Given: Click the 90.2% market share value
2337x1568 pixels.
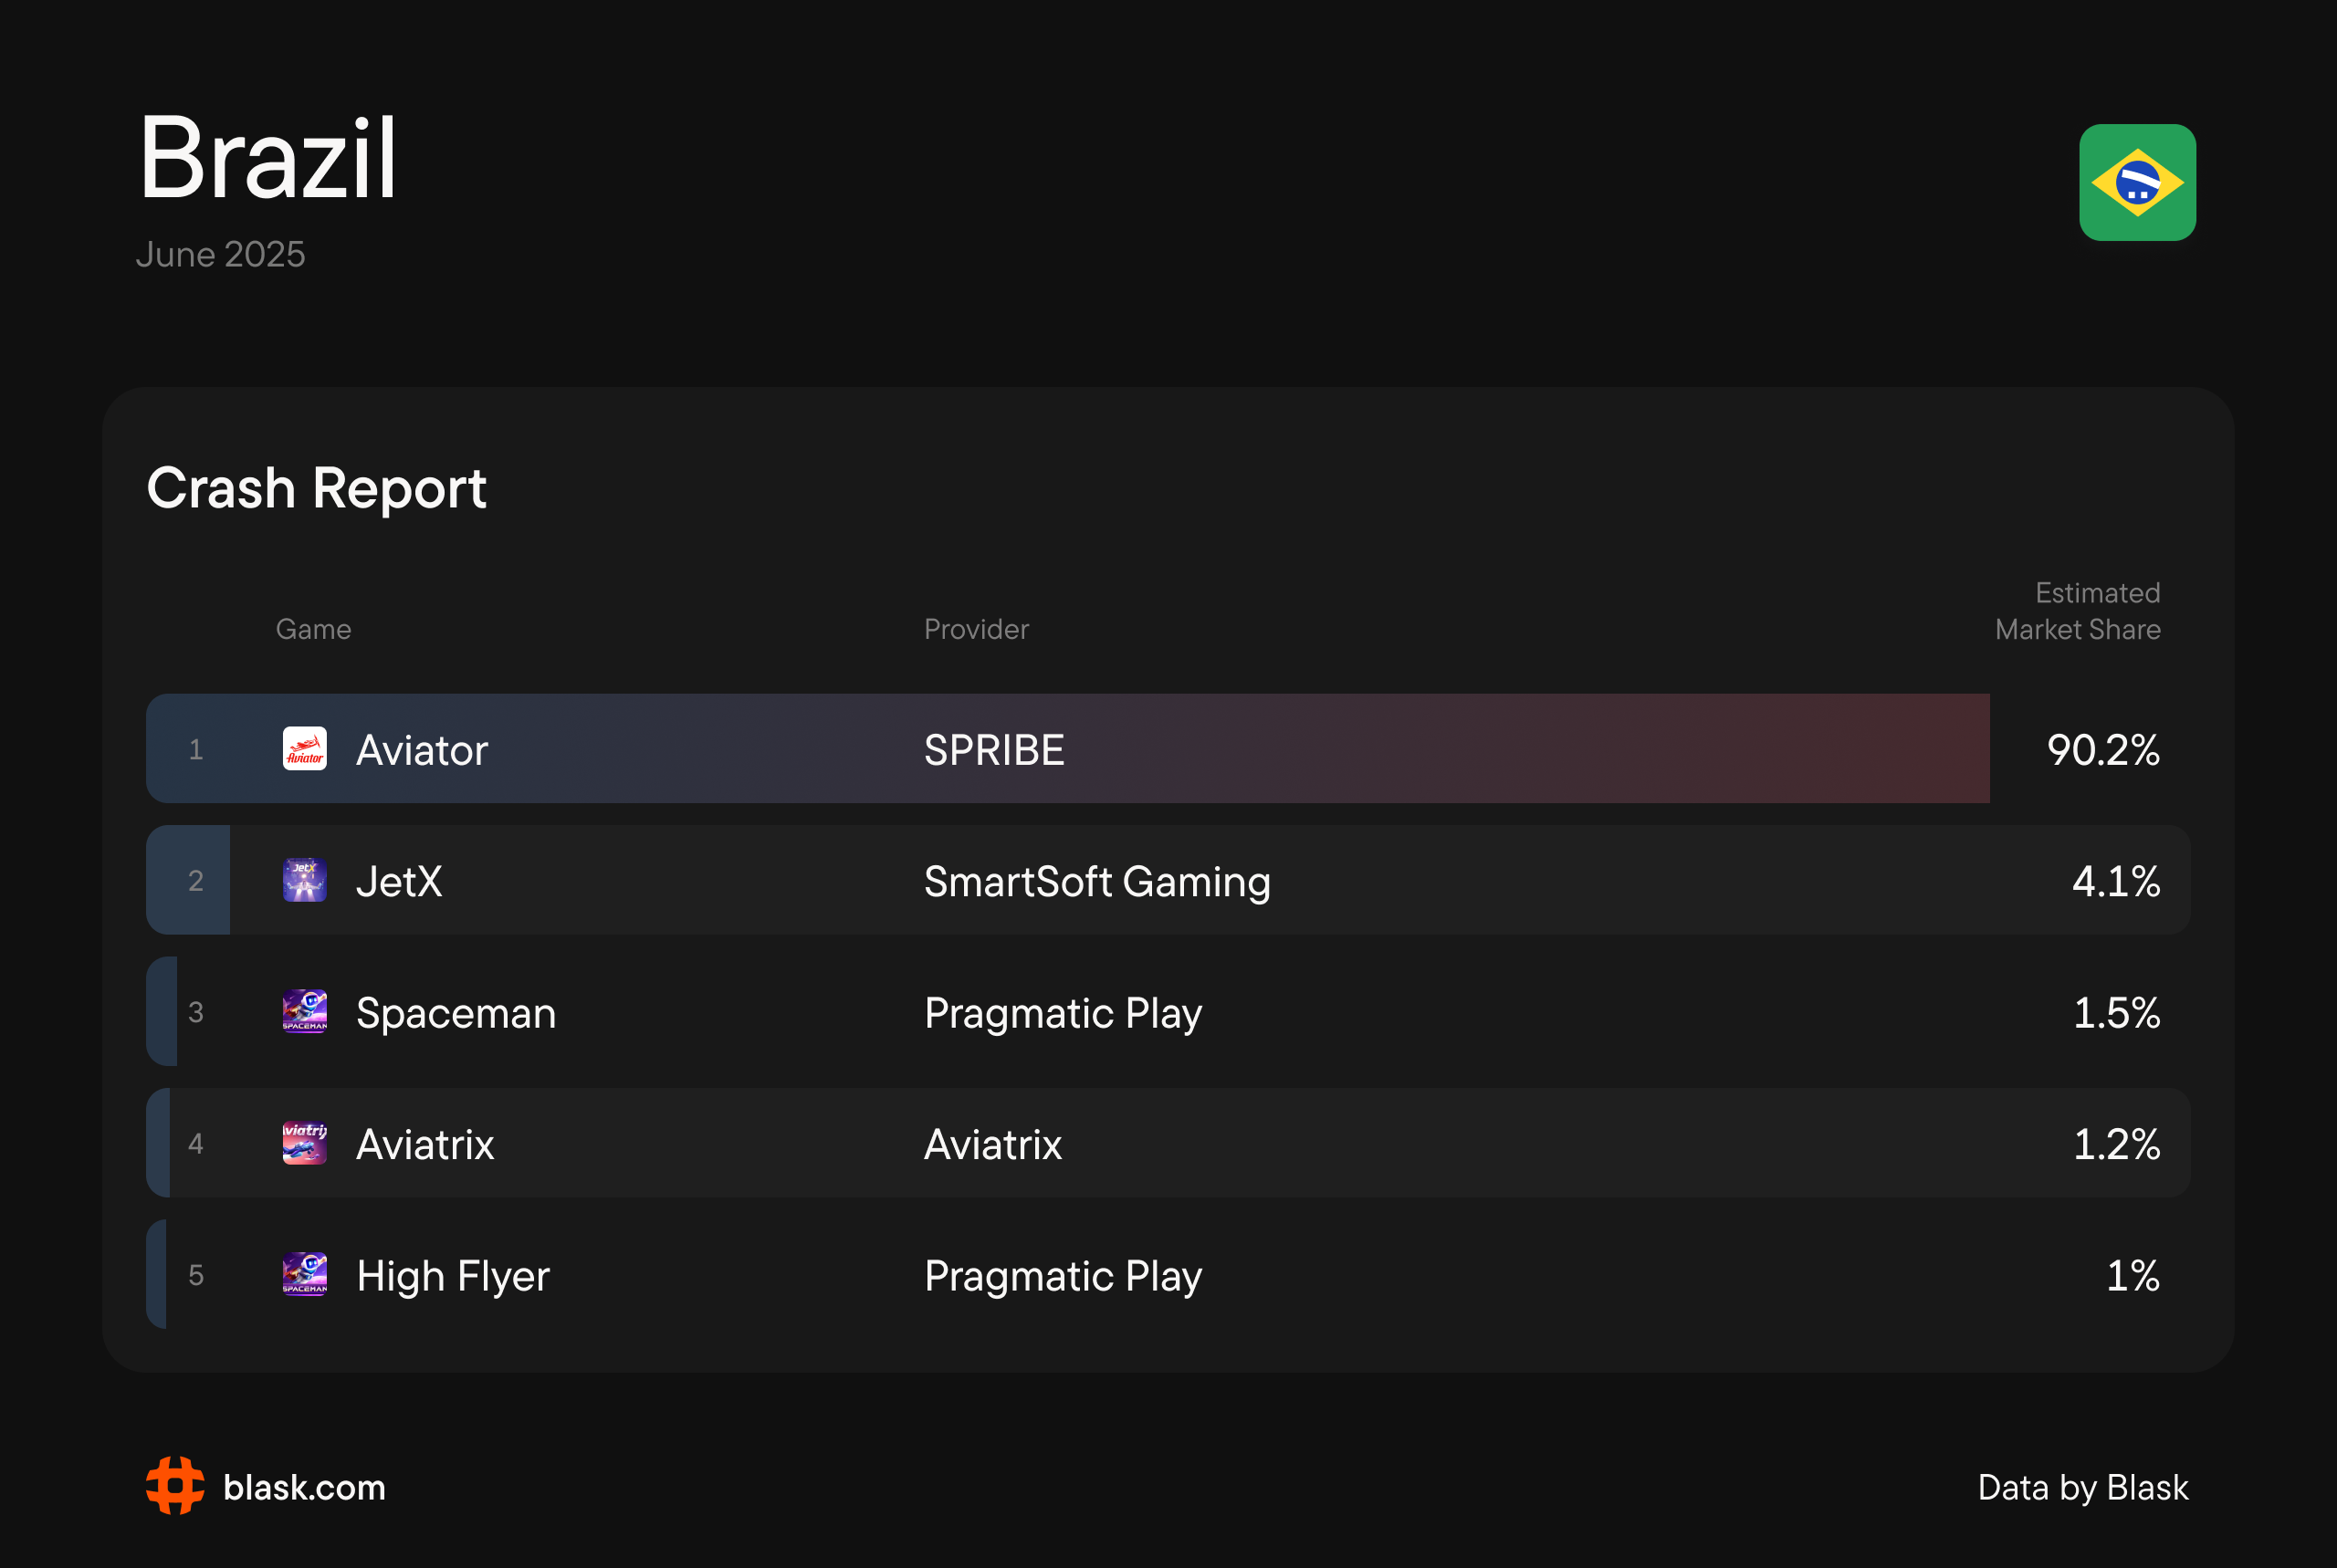Looking at the screenshot, I should (x=2102, y=750).
